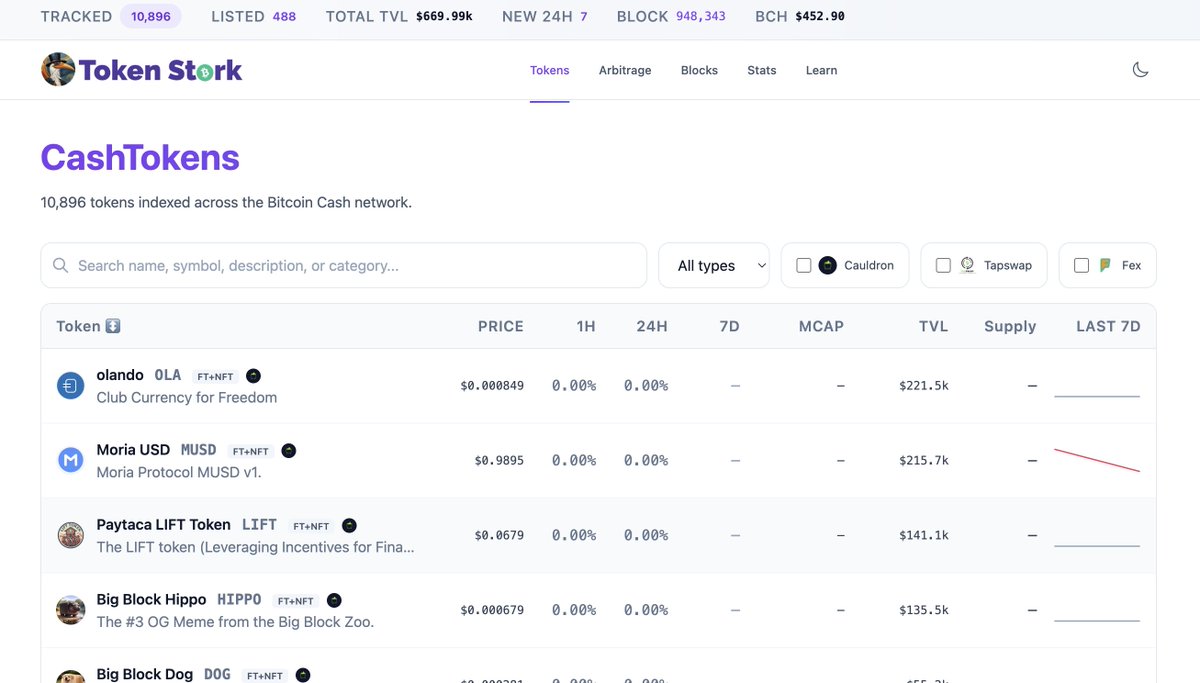Click the NEW 24H 7 stat
The width and height of the screenshot is (1200, 683).
pyautogui.click(x=545, y=16)
